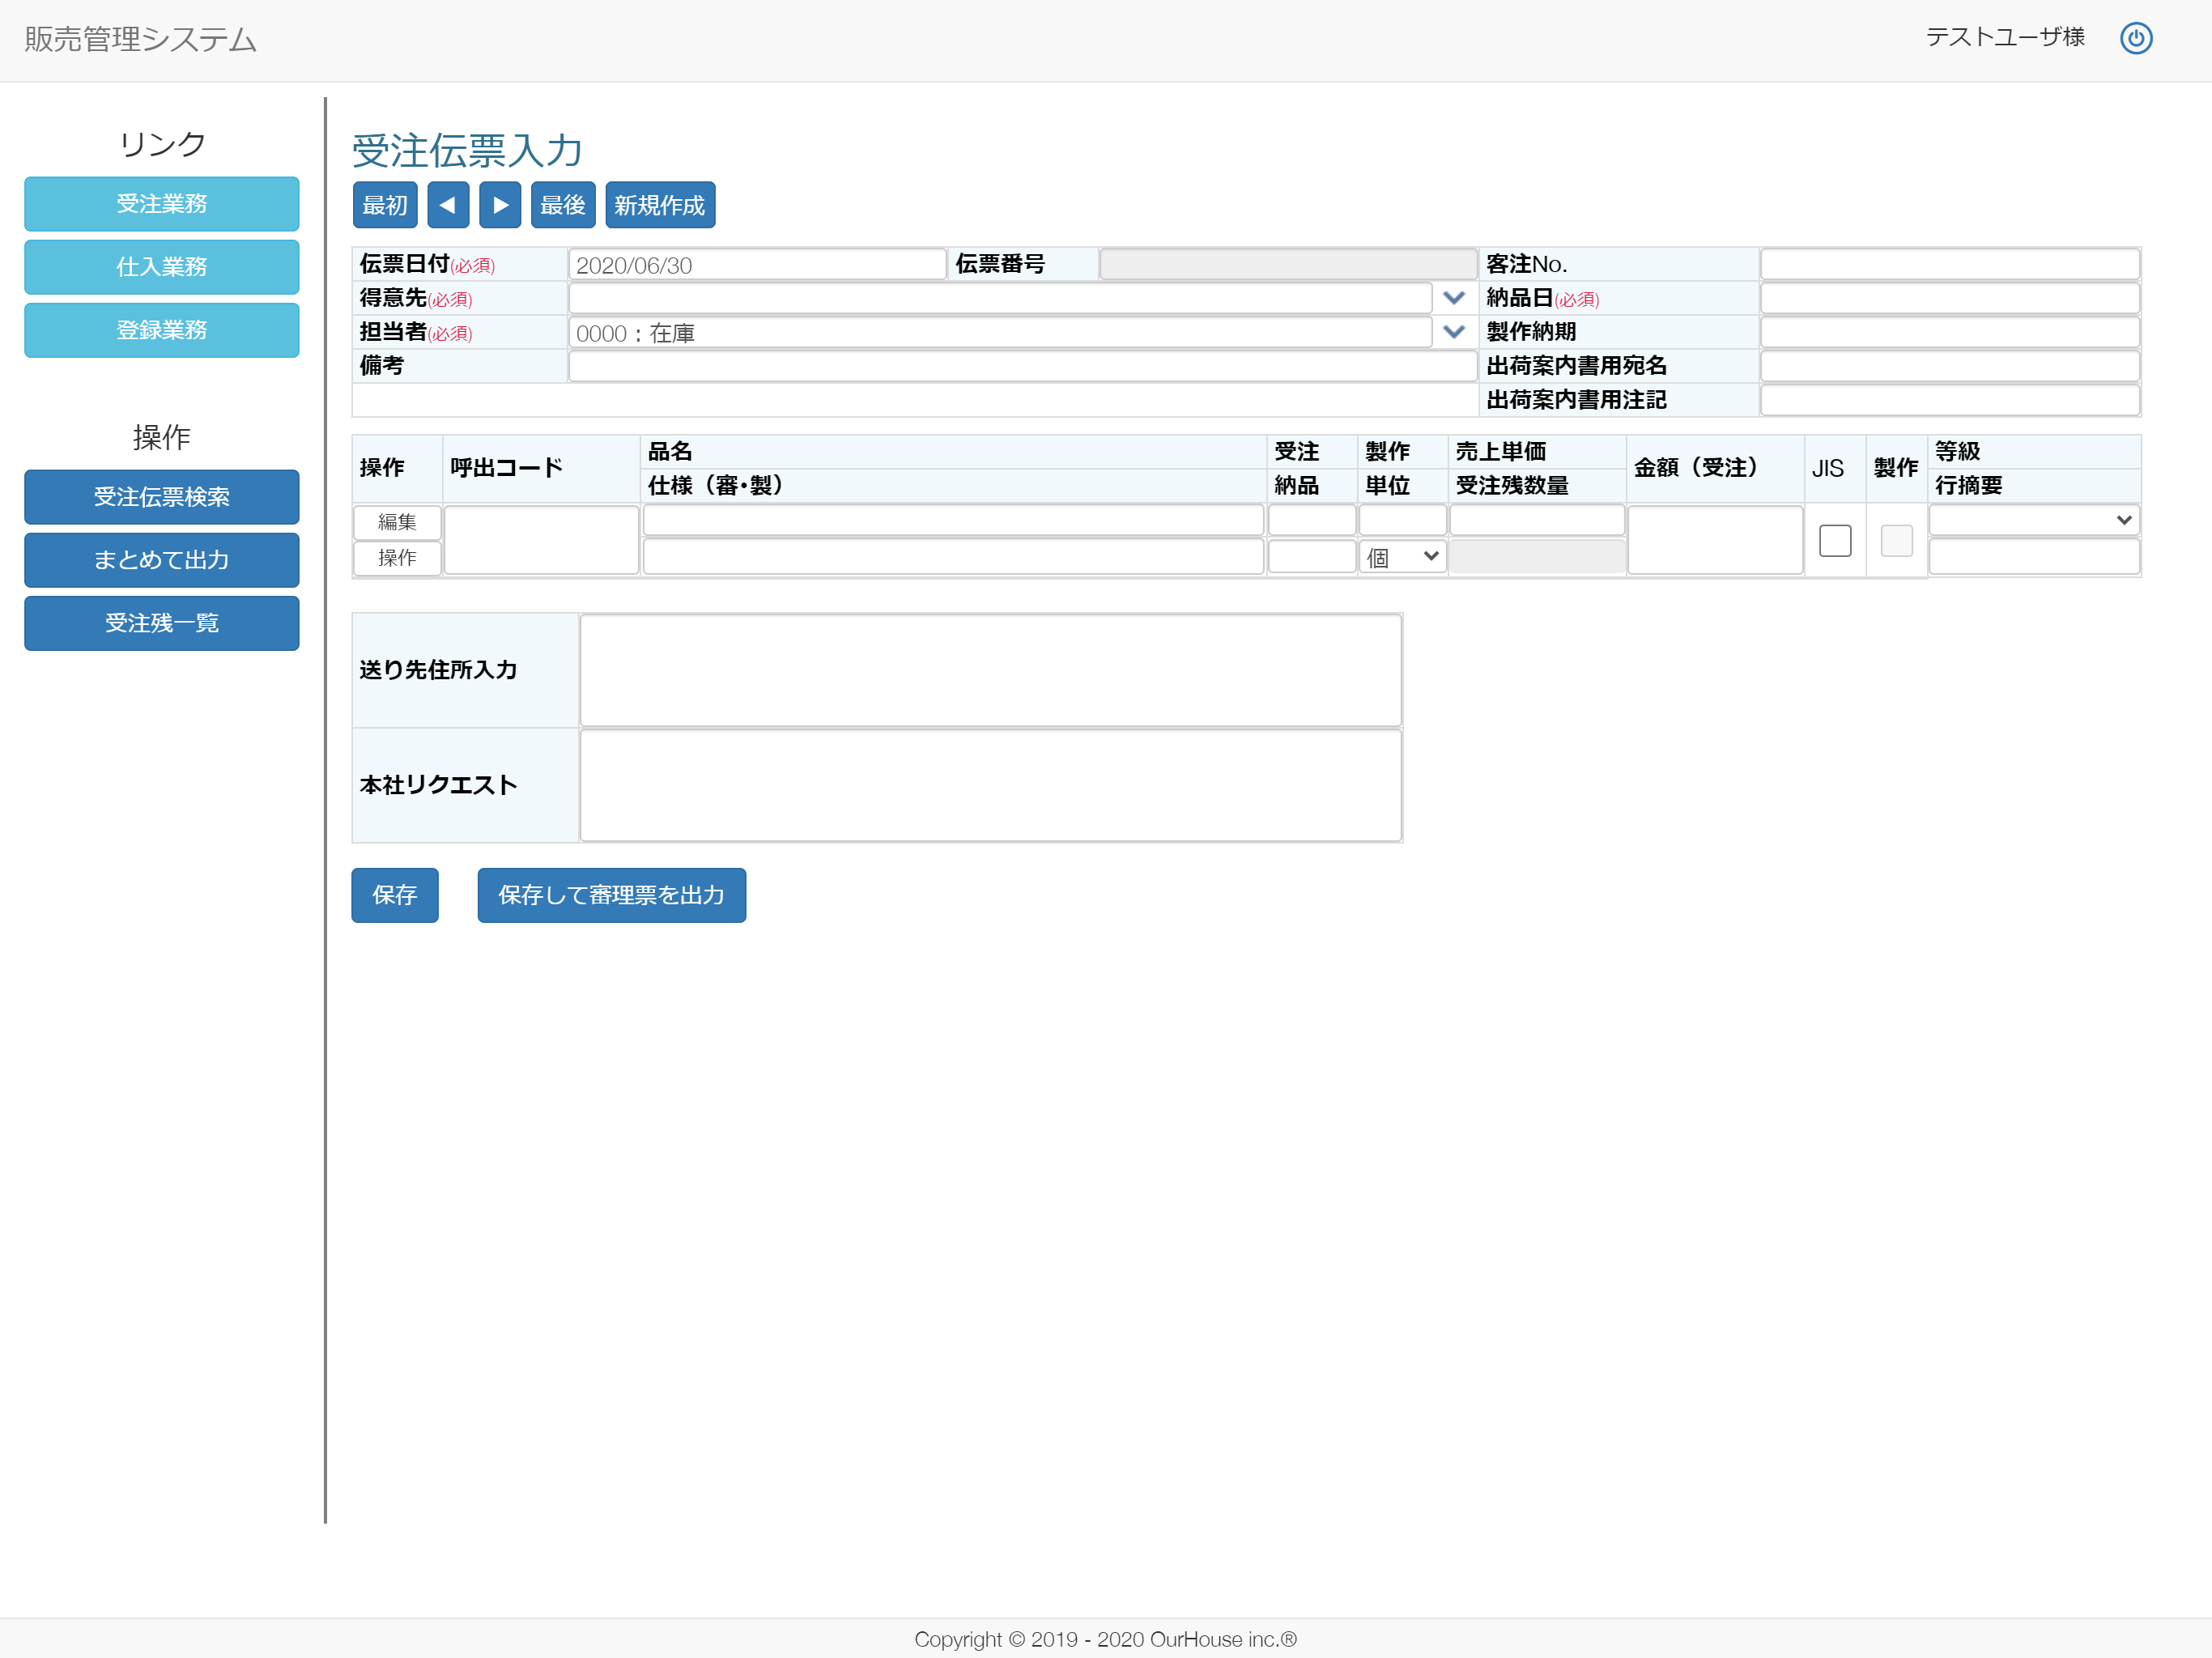Open 登録業務 link in sidebar

[x=161, y=330]
